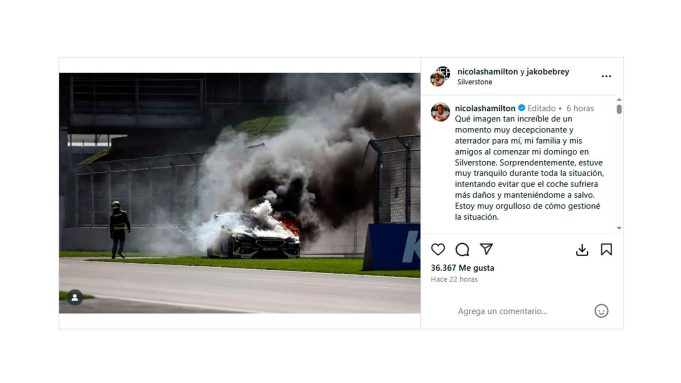Viewport: 681px width, 383px height.
Task: Like the post with the heart icon
Action: tap(438, 249)
